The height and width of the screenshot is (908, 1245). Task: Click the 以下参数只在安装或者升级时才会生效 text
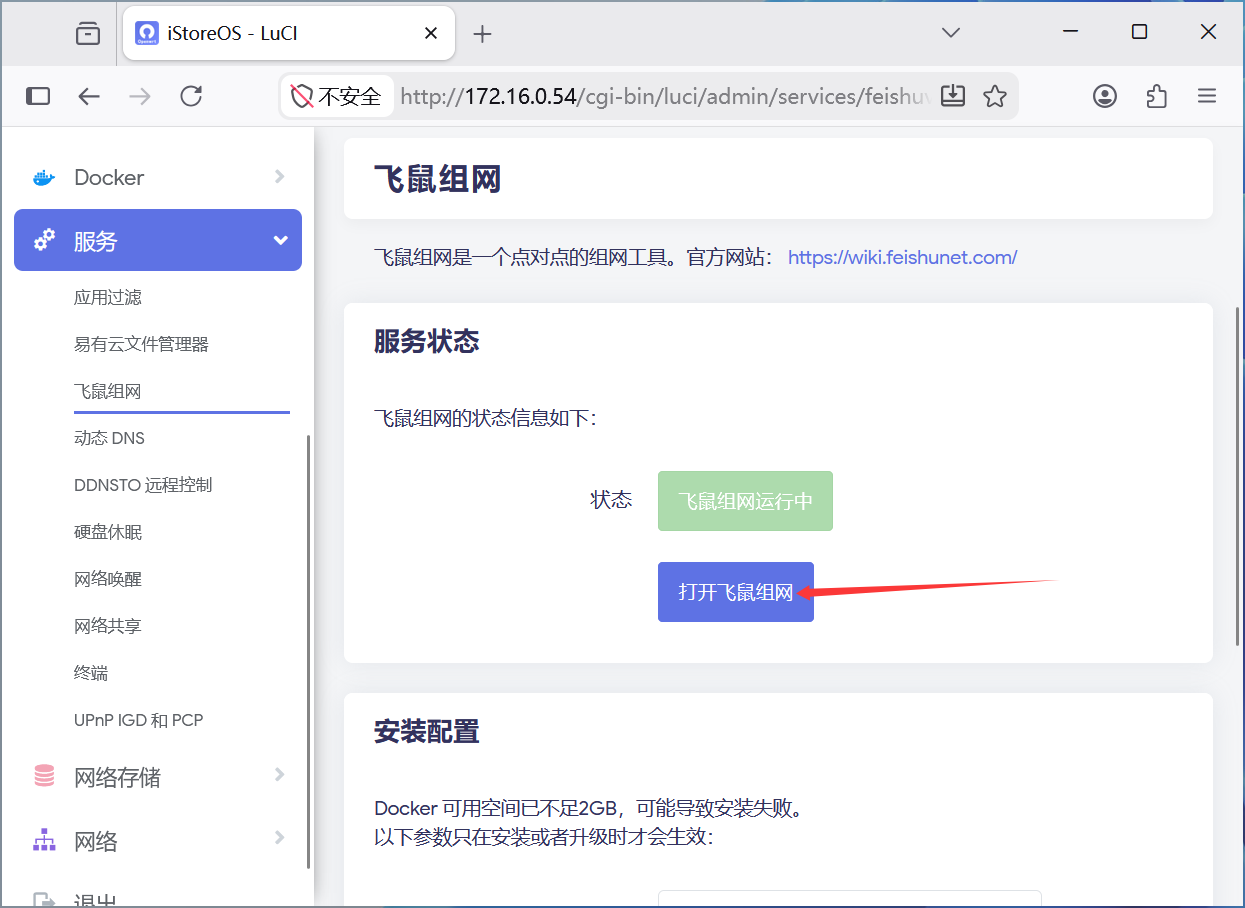(x=544, y=837)
